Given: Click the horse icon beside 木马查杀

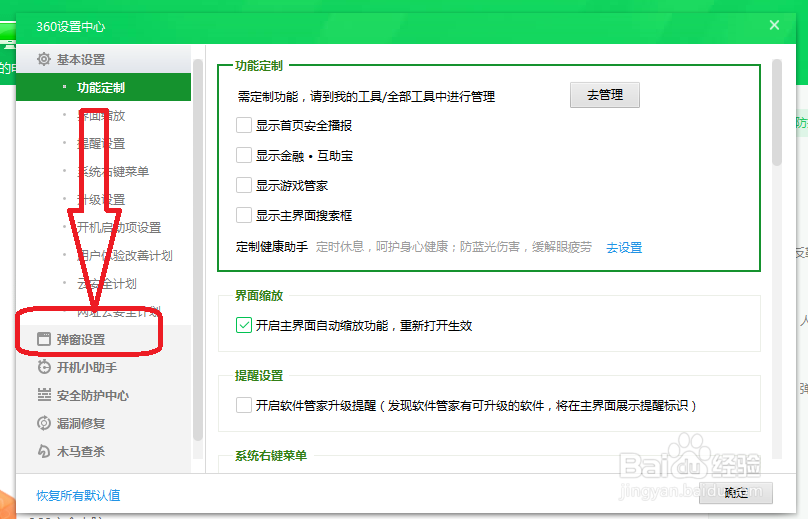Looking at the screenshot, I should point(44,451).
